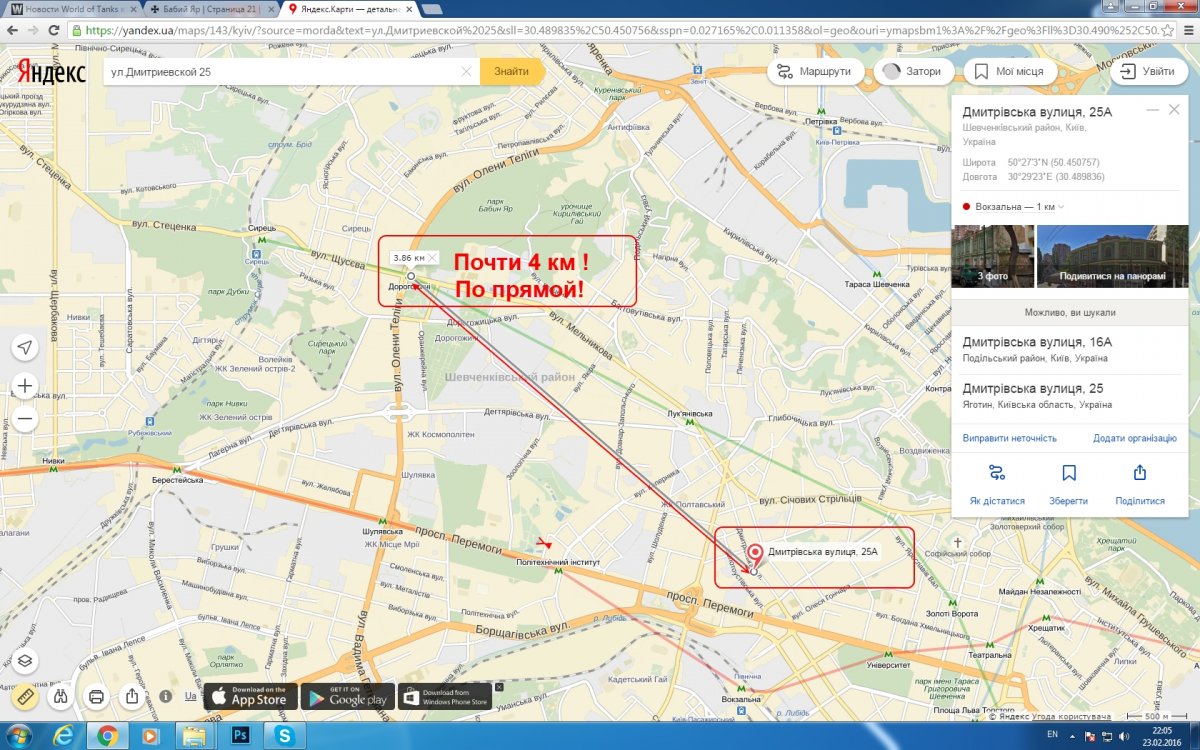Close the 3.86 км ruler distance label
Image resolution: width=1200 pixels, height=750 pixels.
coord(431,258)
